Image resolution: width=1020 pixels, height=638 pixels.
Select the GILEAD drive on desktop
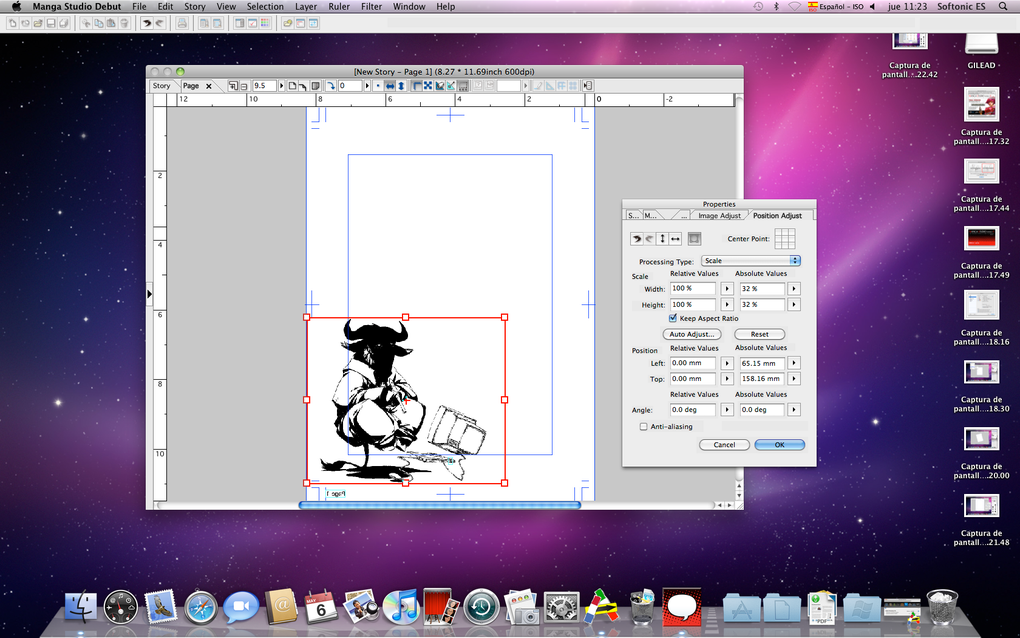click(x=981, y=51)
